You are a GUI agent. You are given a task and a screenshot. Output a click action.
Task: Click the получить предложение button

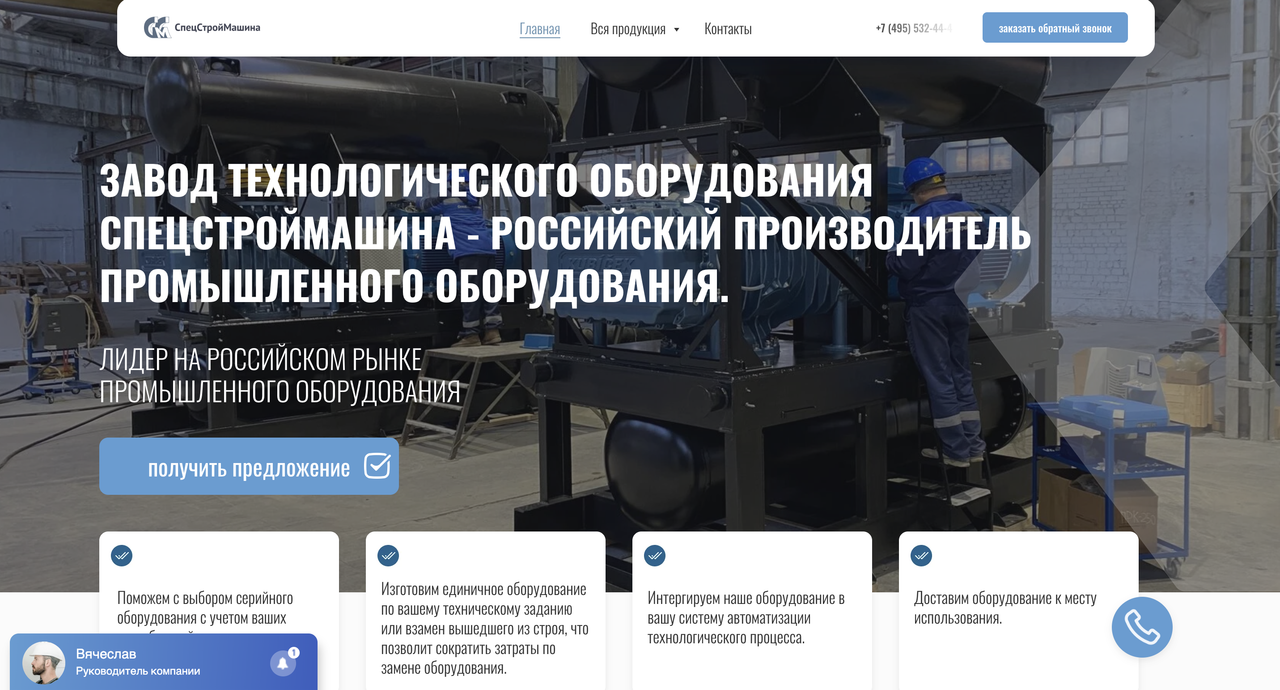(x=249, y=466)
